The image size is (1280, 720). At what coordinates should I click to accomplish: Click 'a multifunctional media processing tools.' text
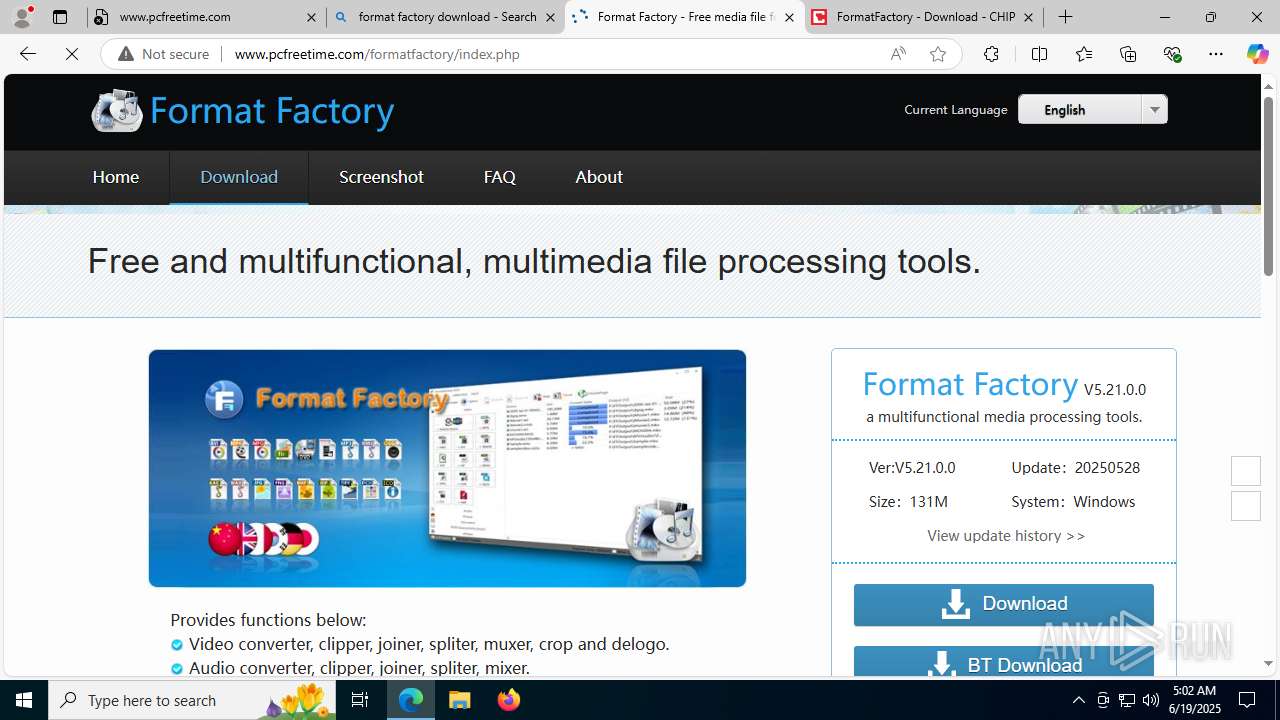pos(1004,417)
